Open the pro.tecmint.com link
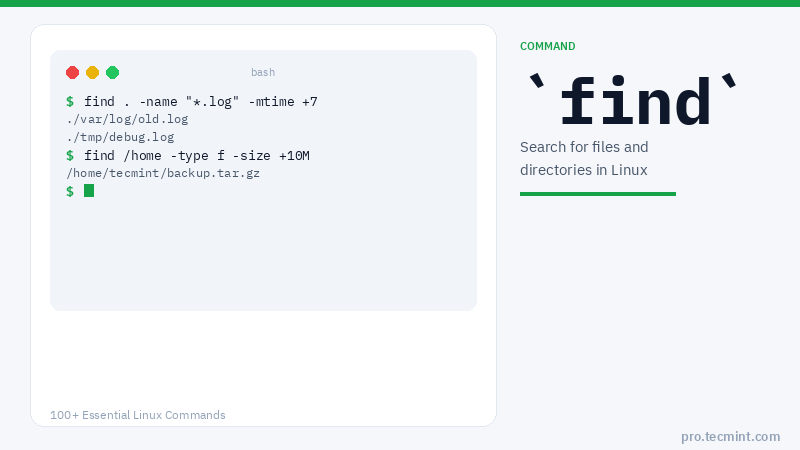Image resolution: width=800 pixels, height=450 pixels. tap(730, 436)
